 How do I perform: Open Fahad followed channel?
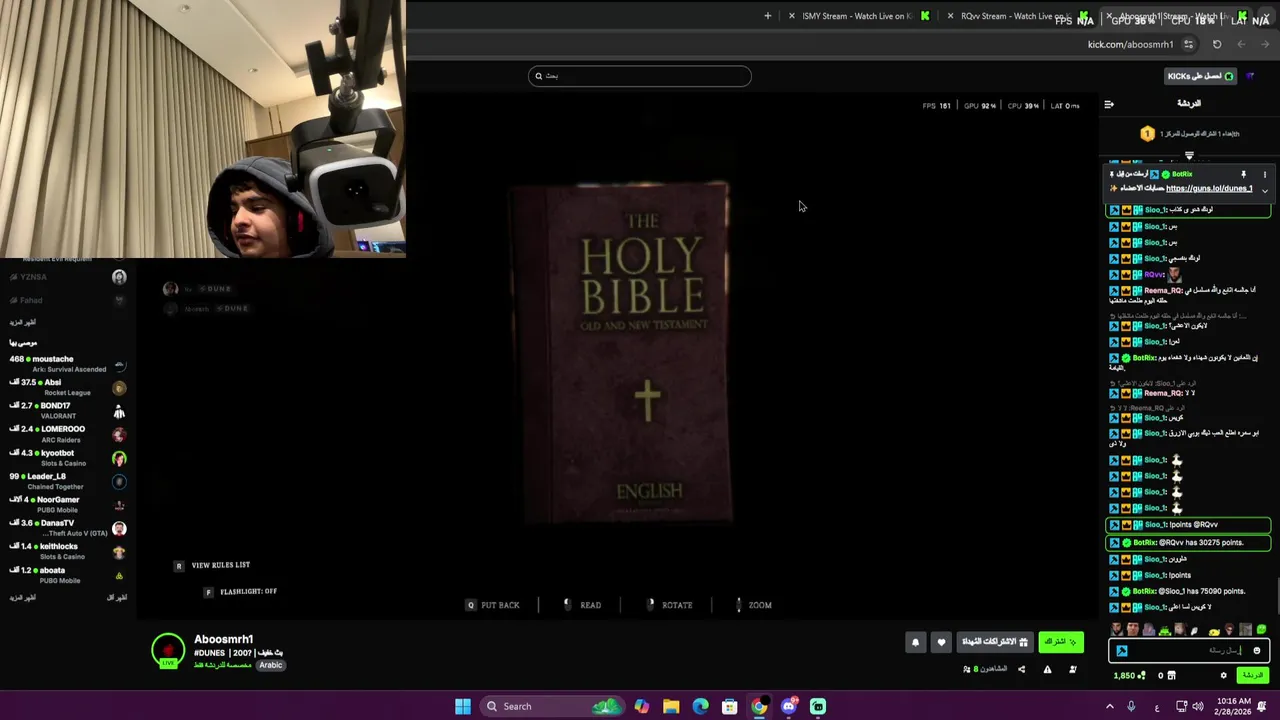[x=68, y=300]
